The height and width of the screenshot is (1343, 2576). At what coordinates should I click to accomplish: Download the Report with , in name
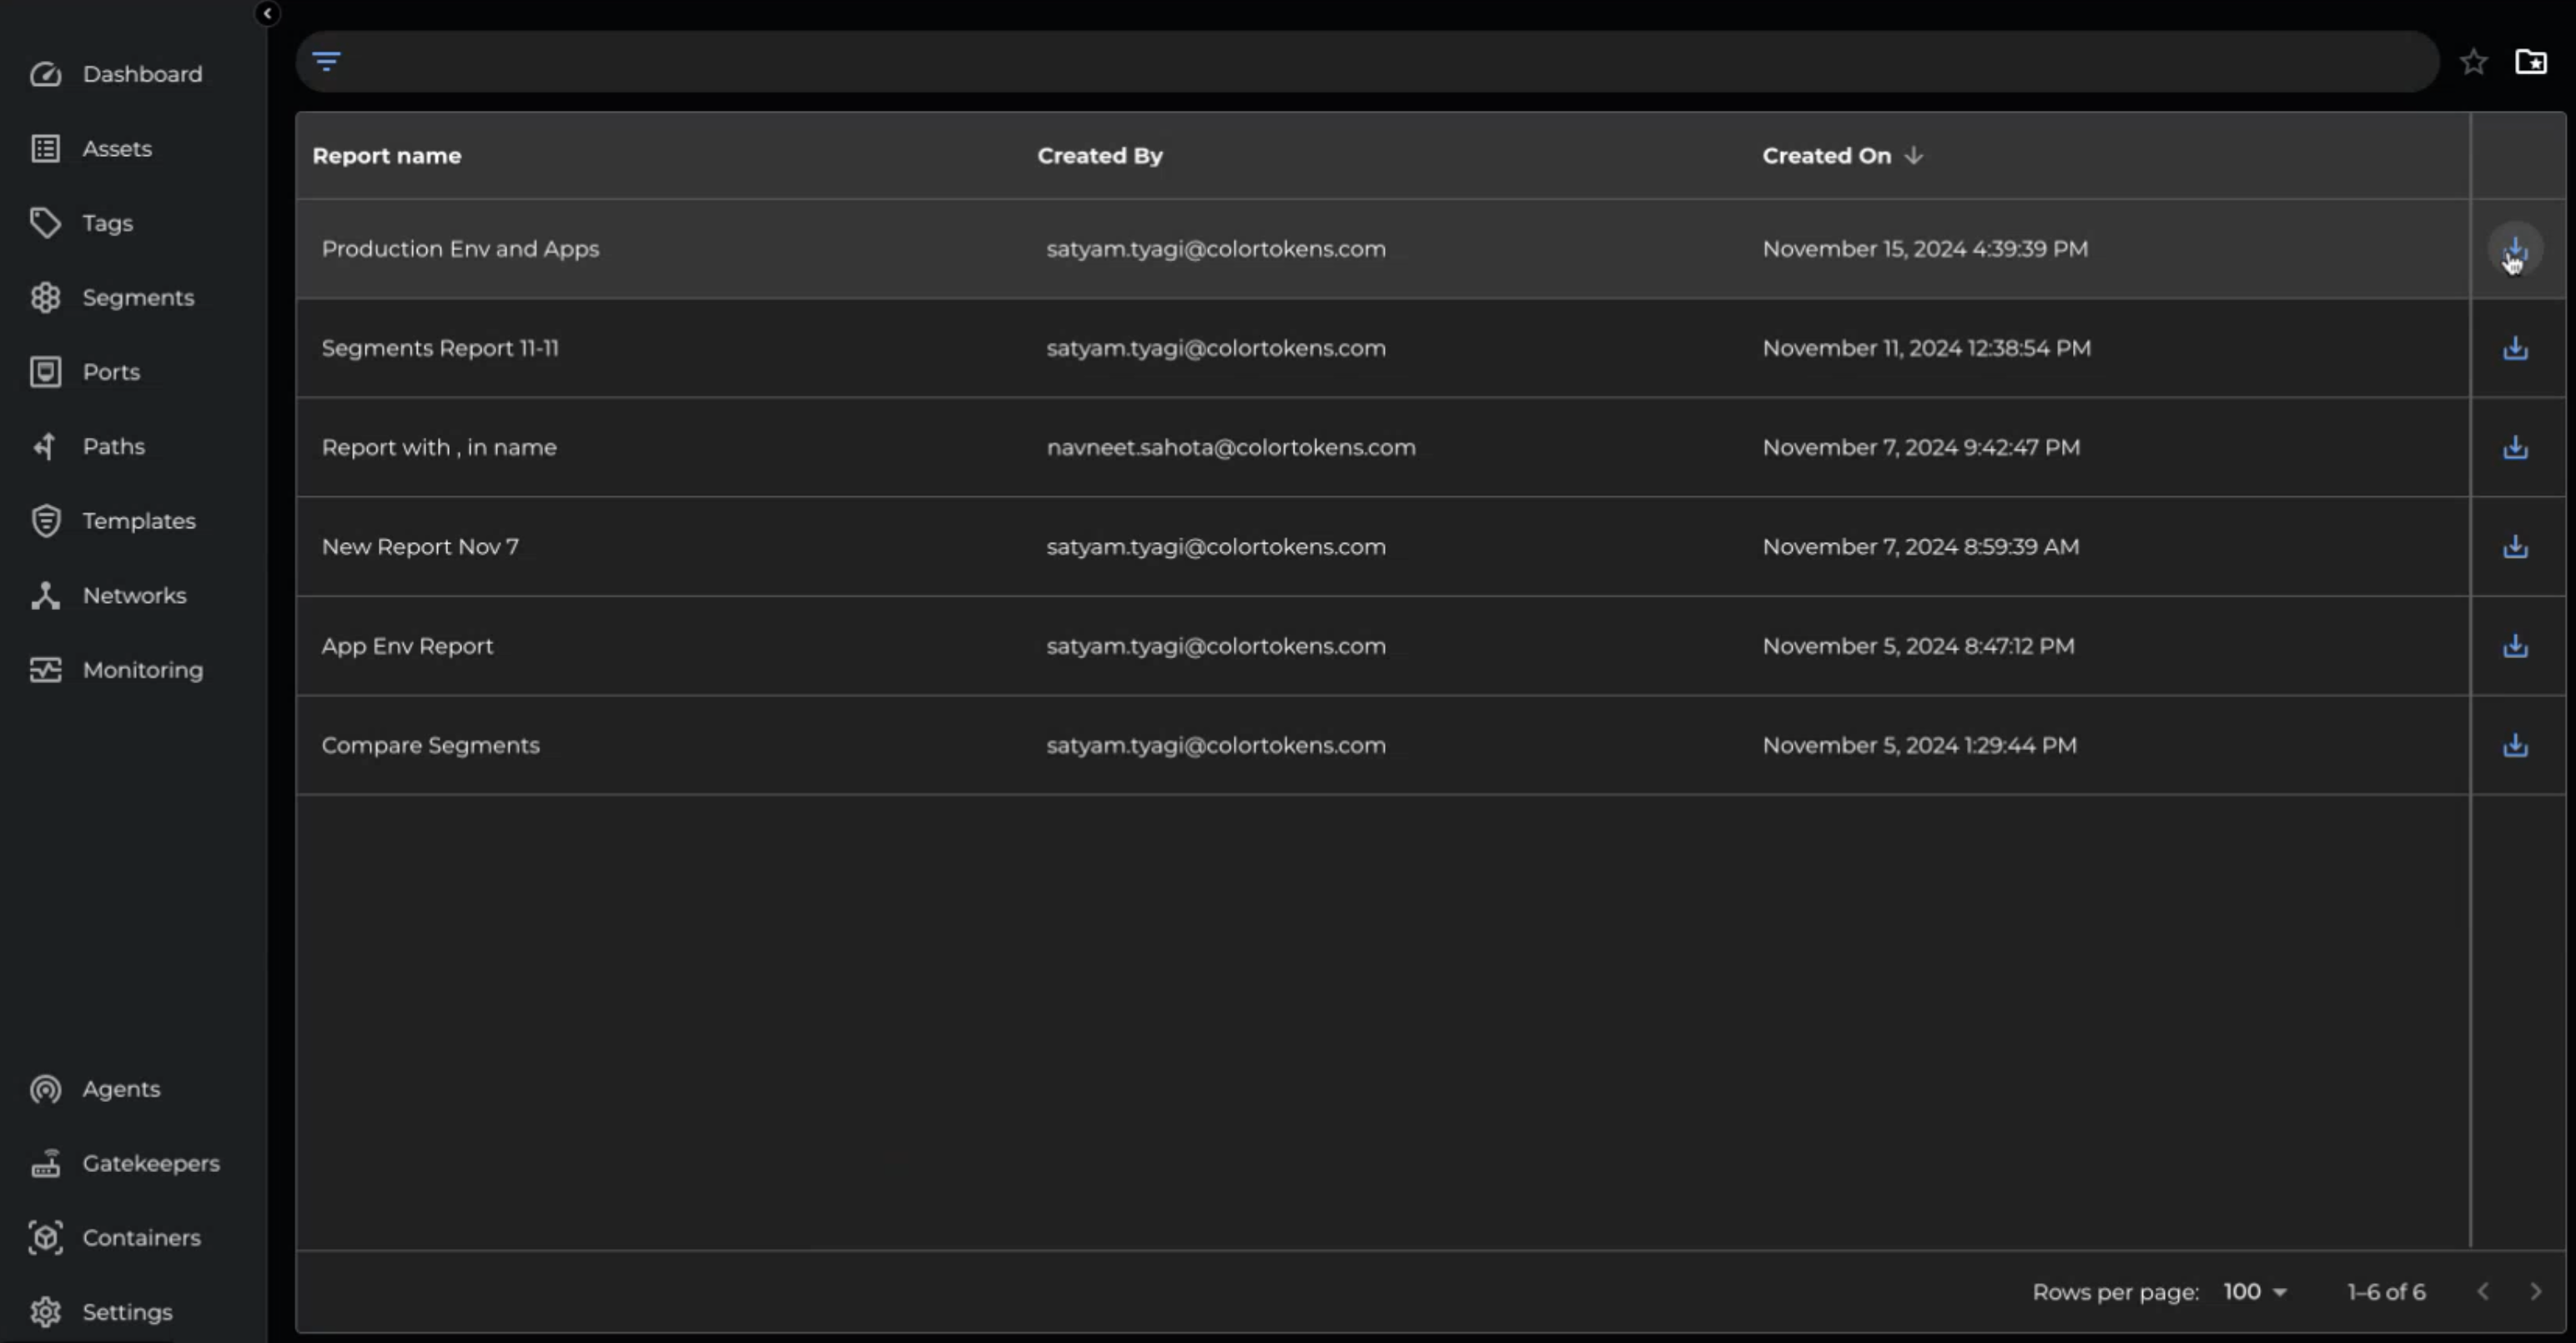point(2514,447)
